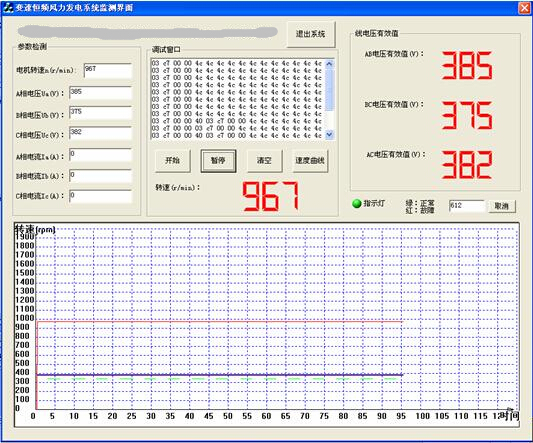Click the debug window scroll down arrow
Viewport: 533px width, 443px height.
329,135
